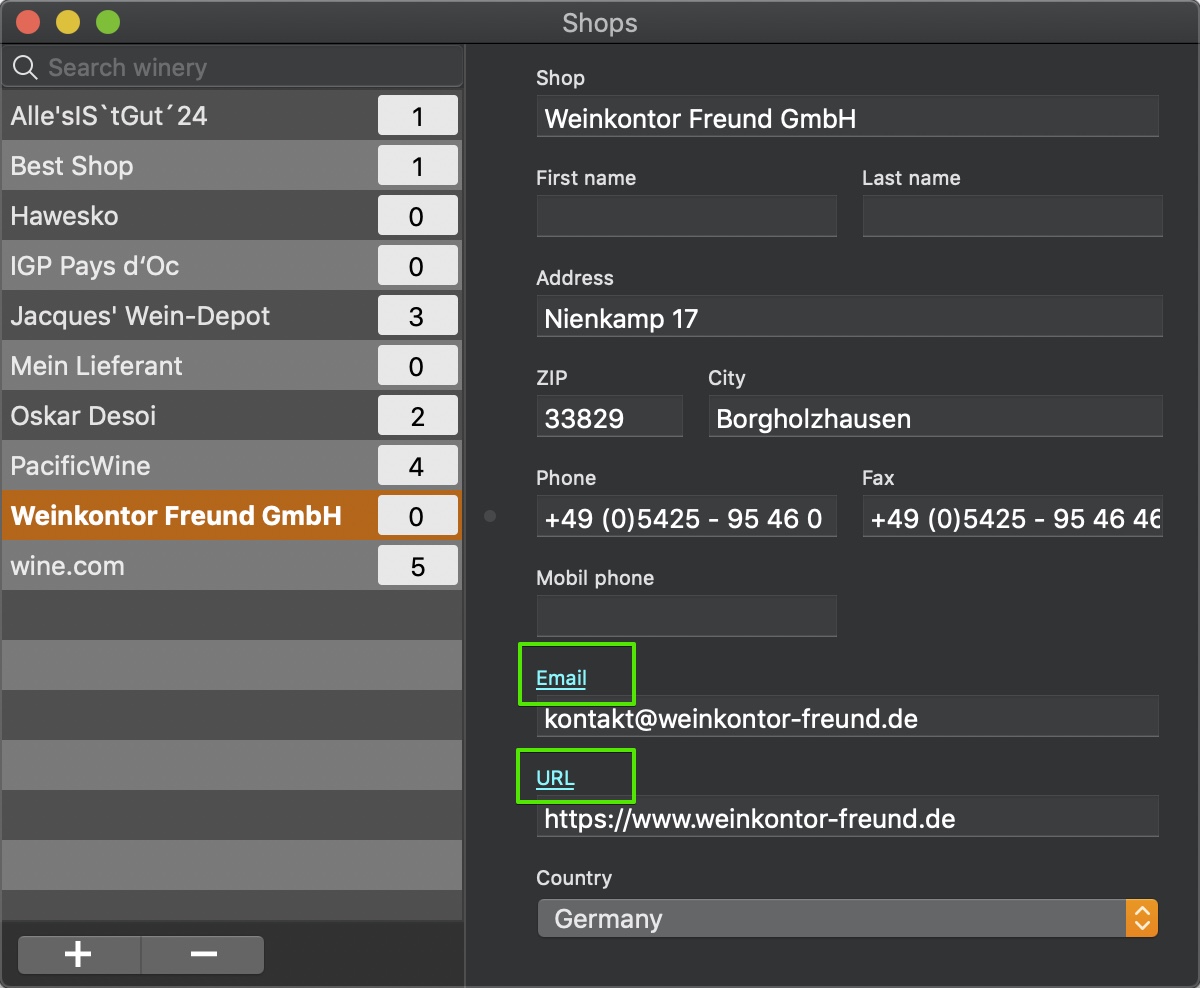Click the Phone number field
Screen dimensions: 1200x988
point(686,517)
